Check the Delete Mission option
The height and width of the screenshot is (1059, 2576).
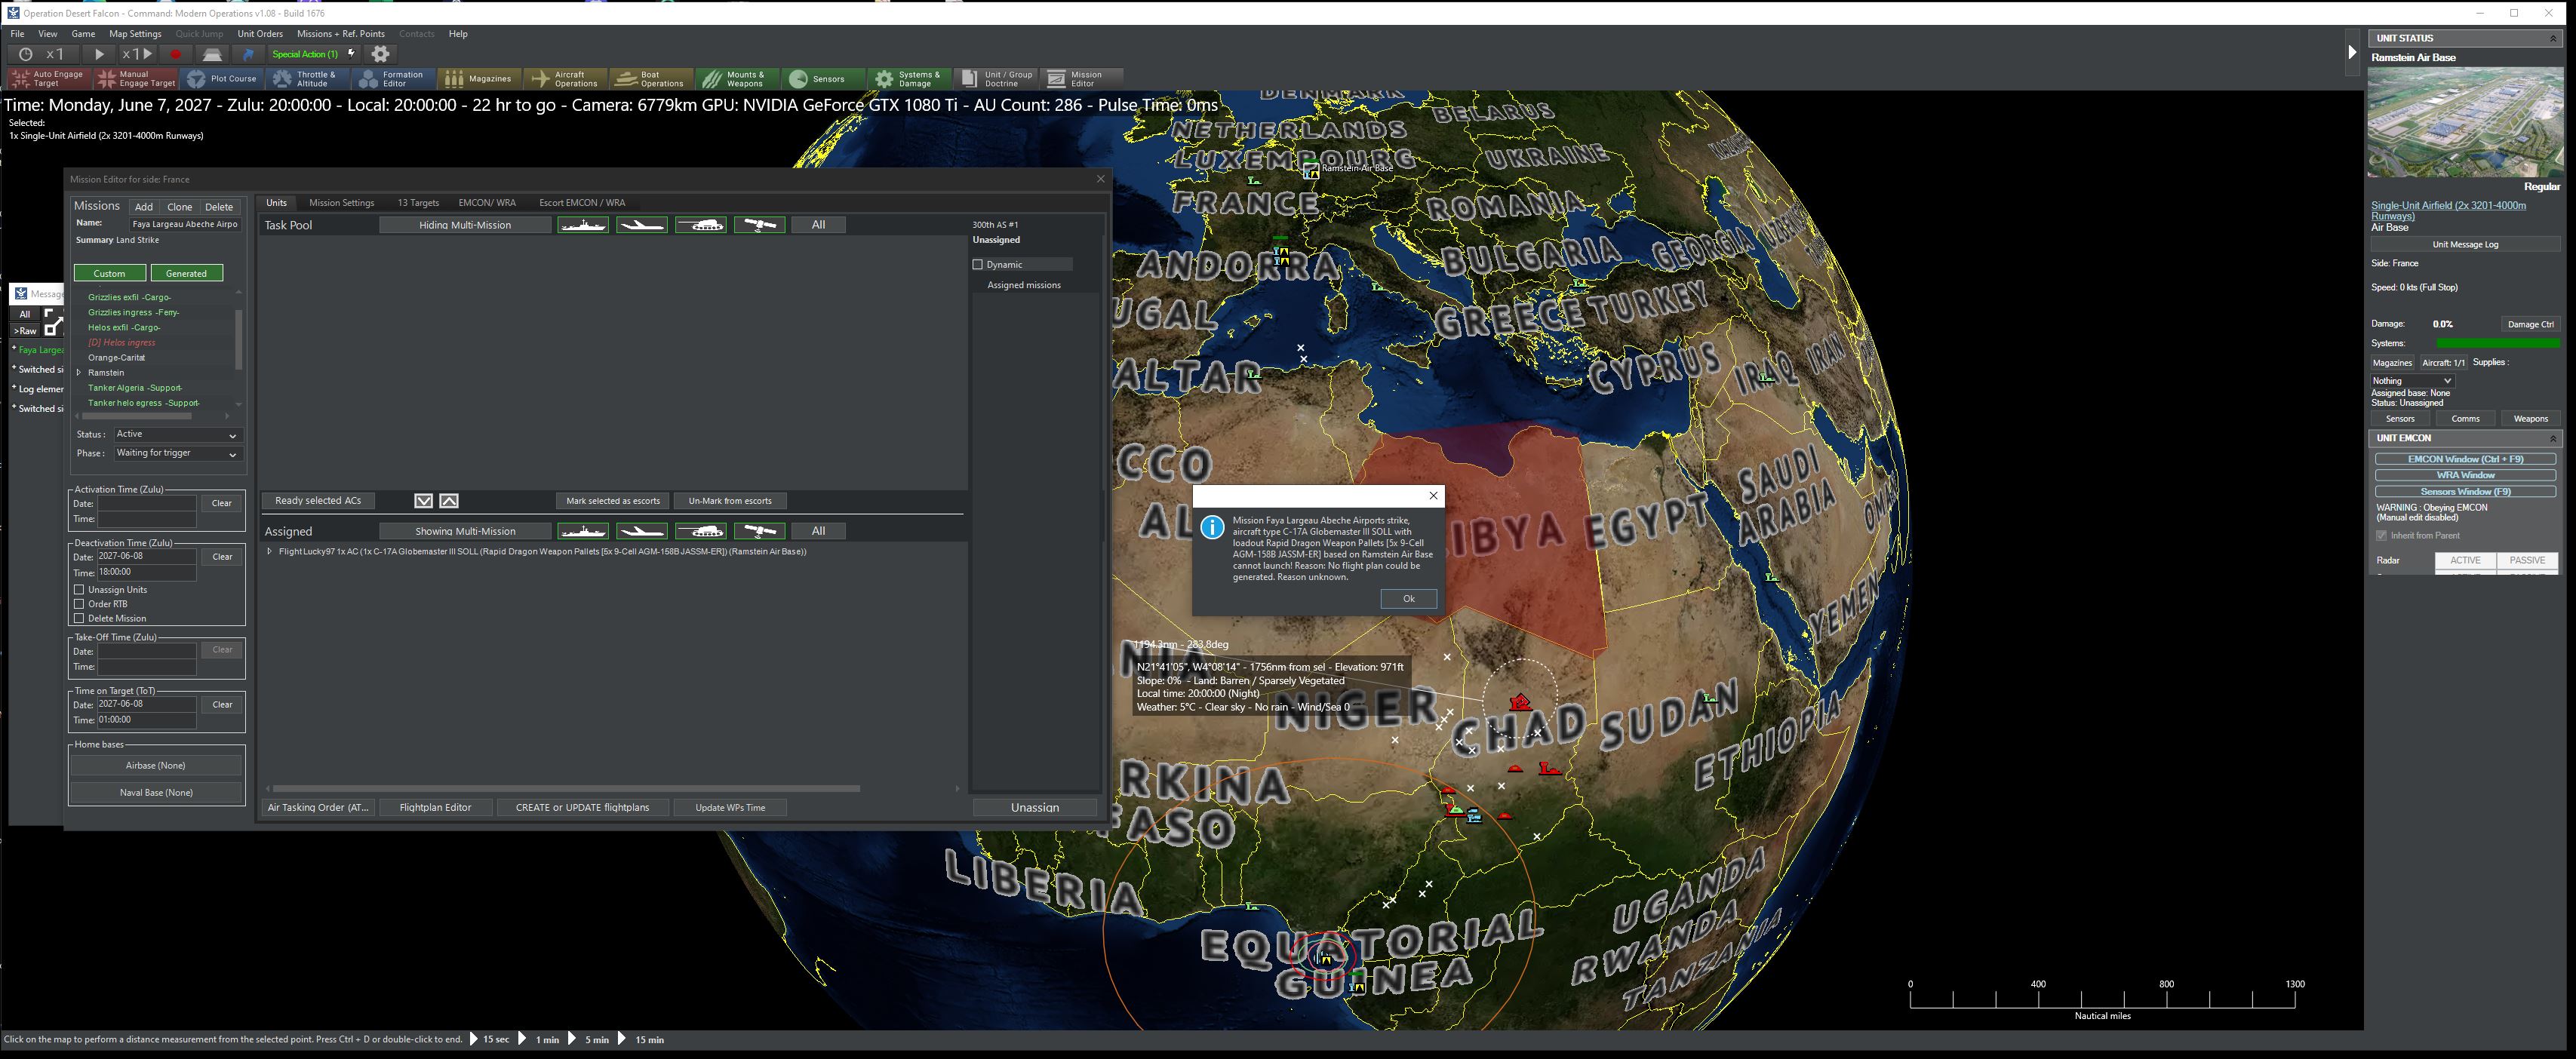pyautogui.click(x=79, y=618)
